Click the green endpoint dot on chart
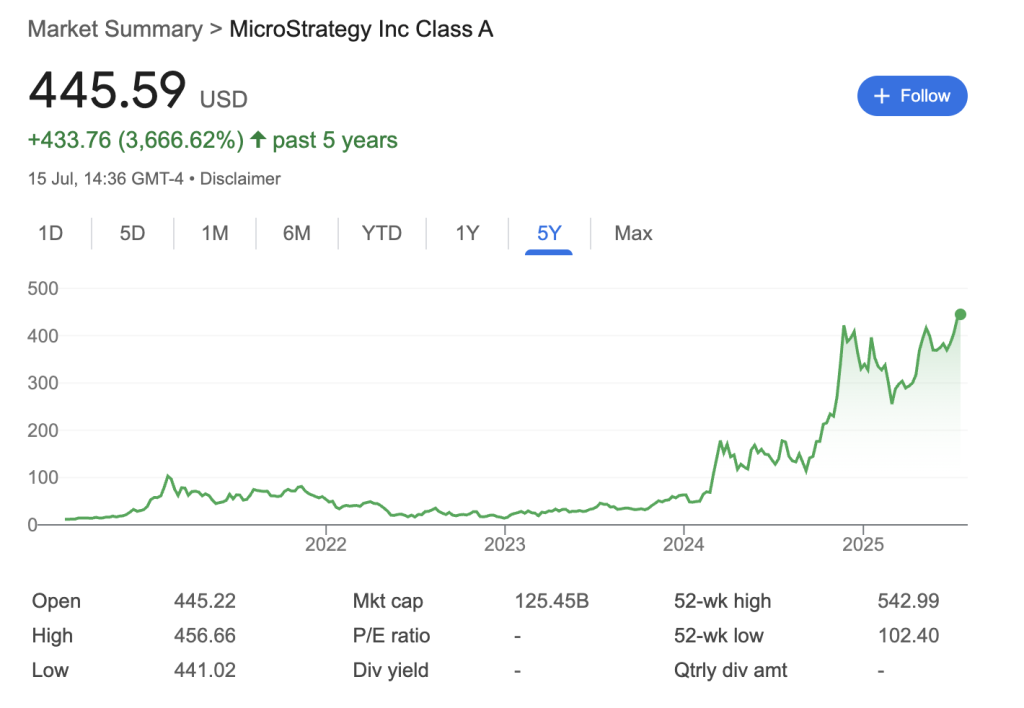1024x708 pixels. coord(960,314)
